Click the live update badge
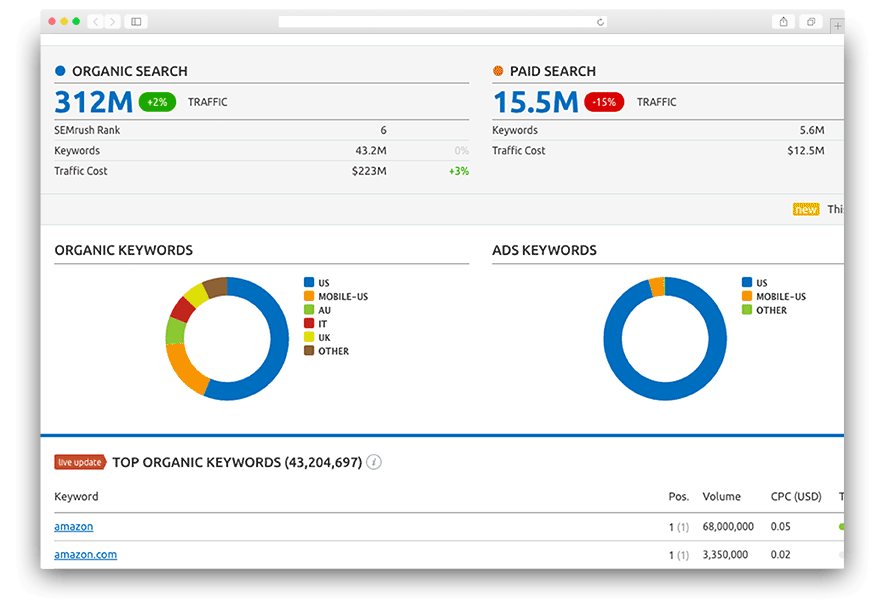 click(79, 462)
